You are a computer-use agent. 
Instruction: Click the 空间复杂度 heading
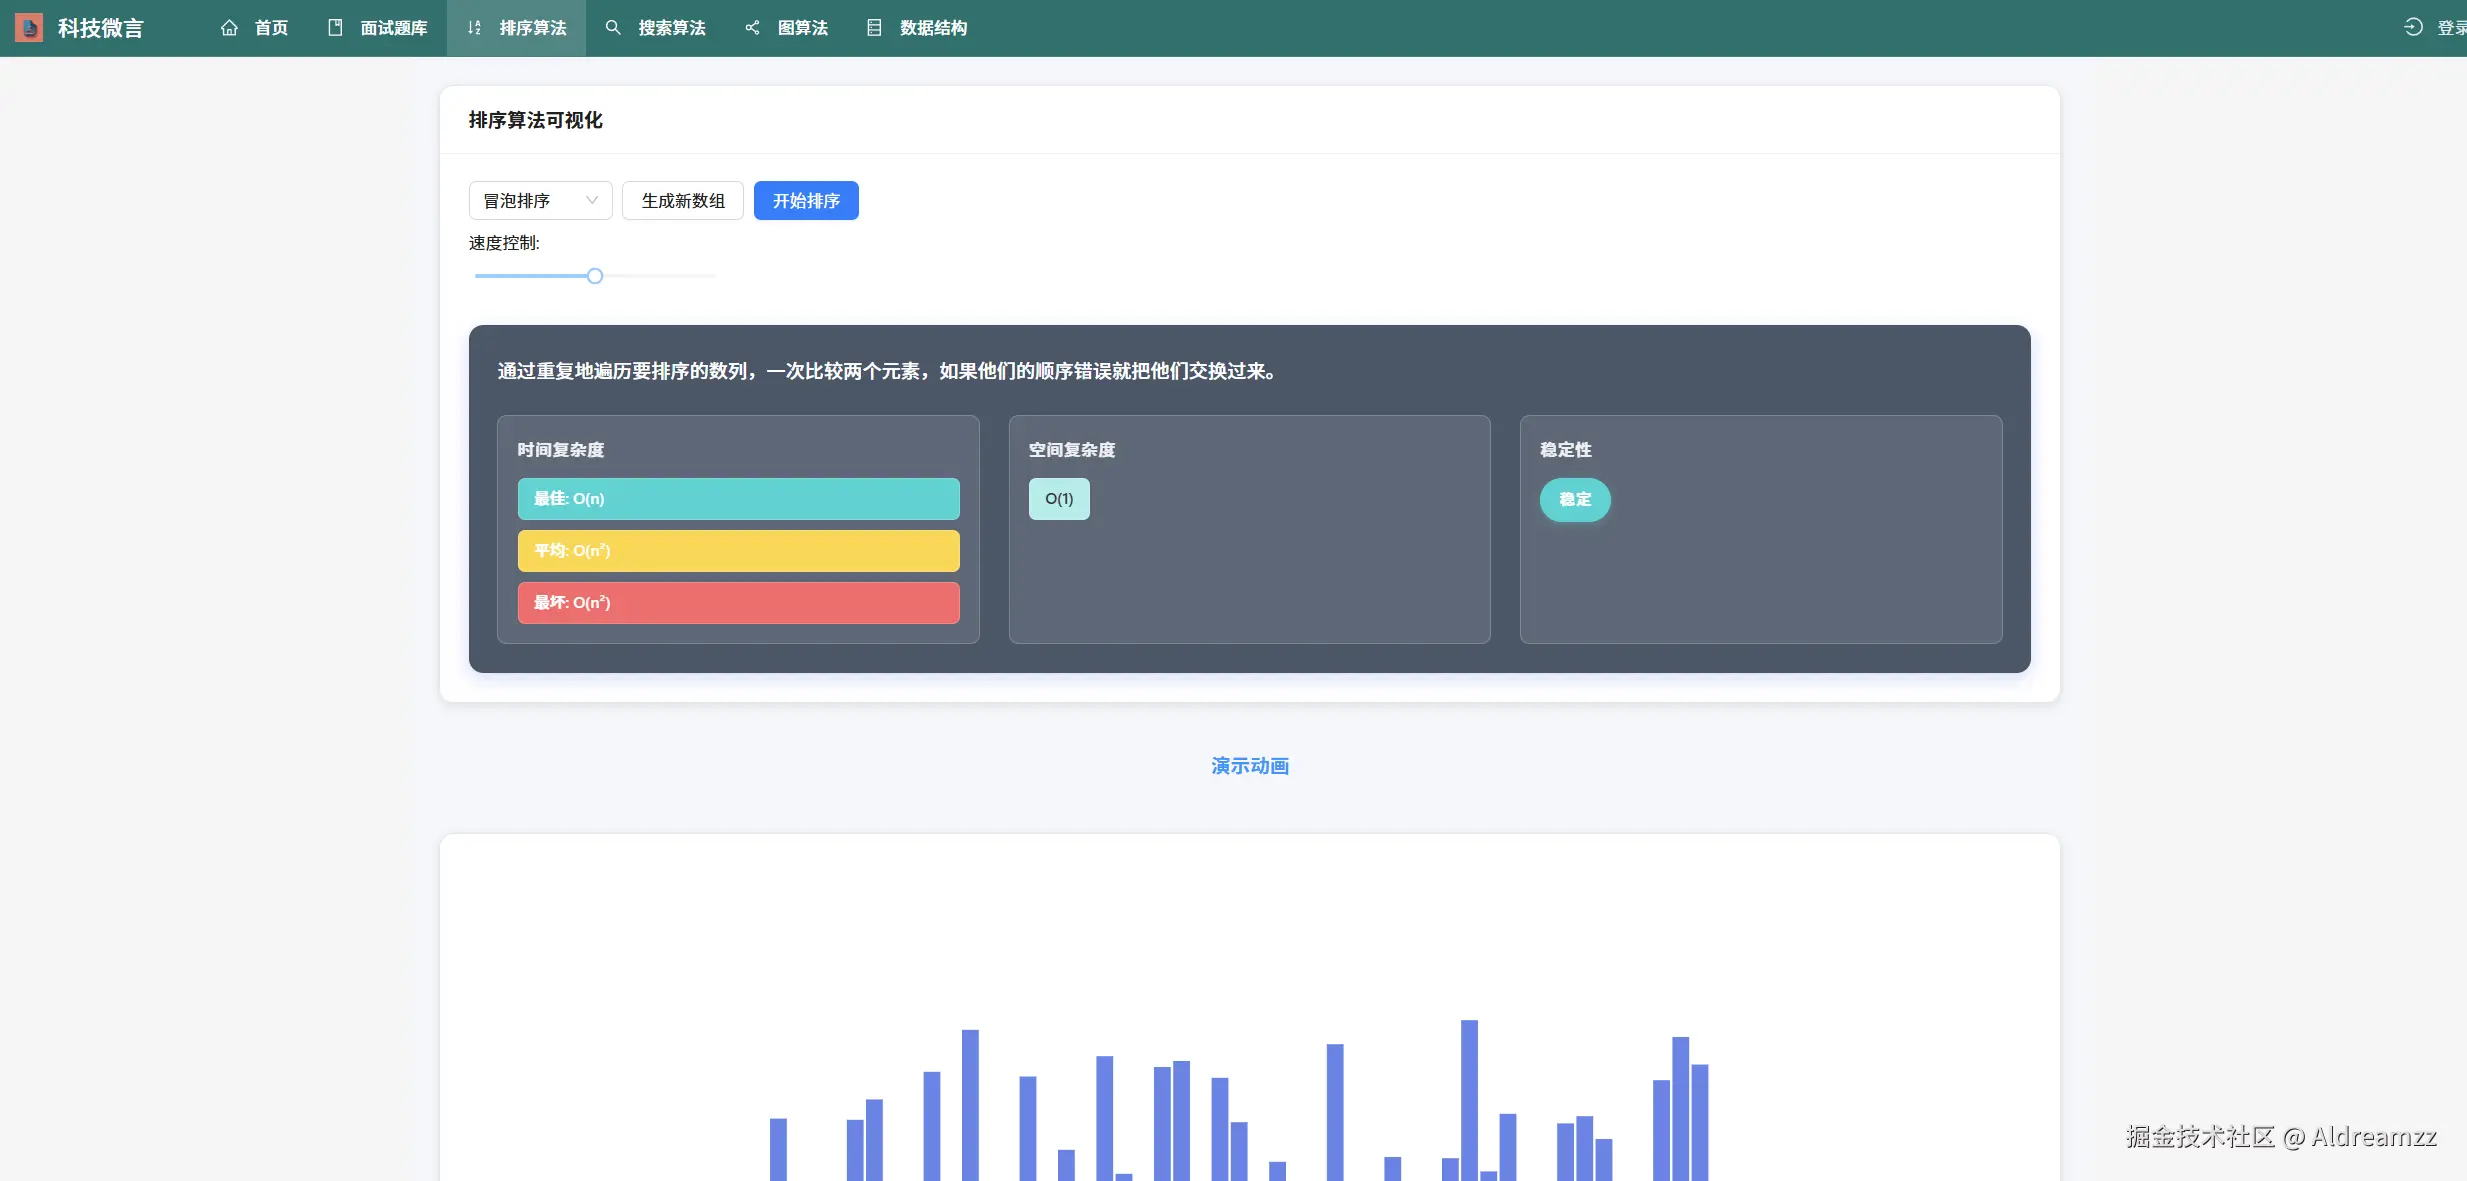(x=1072, y=450)
